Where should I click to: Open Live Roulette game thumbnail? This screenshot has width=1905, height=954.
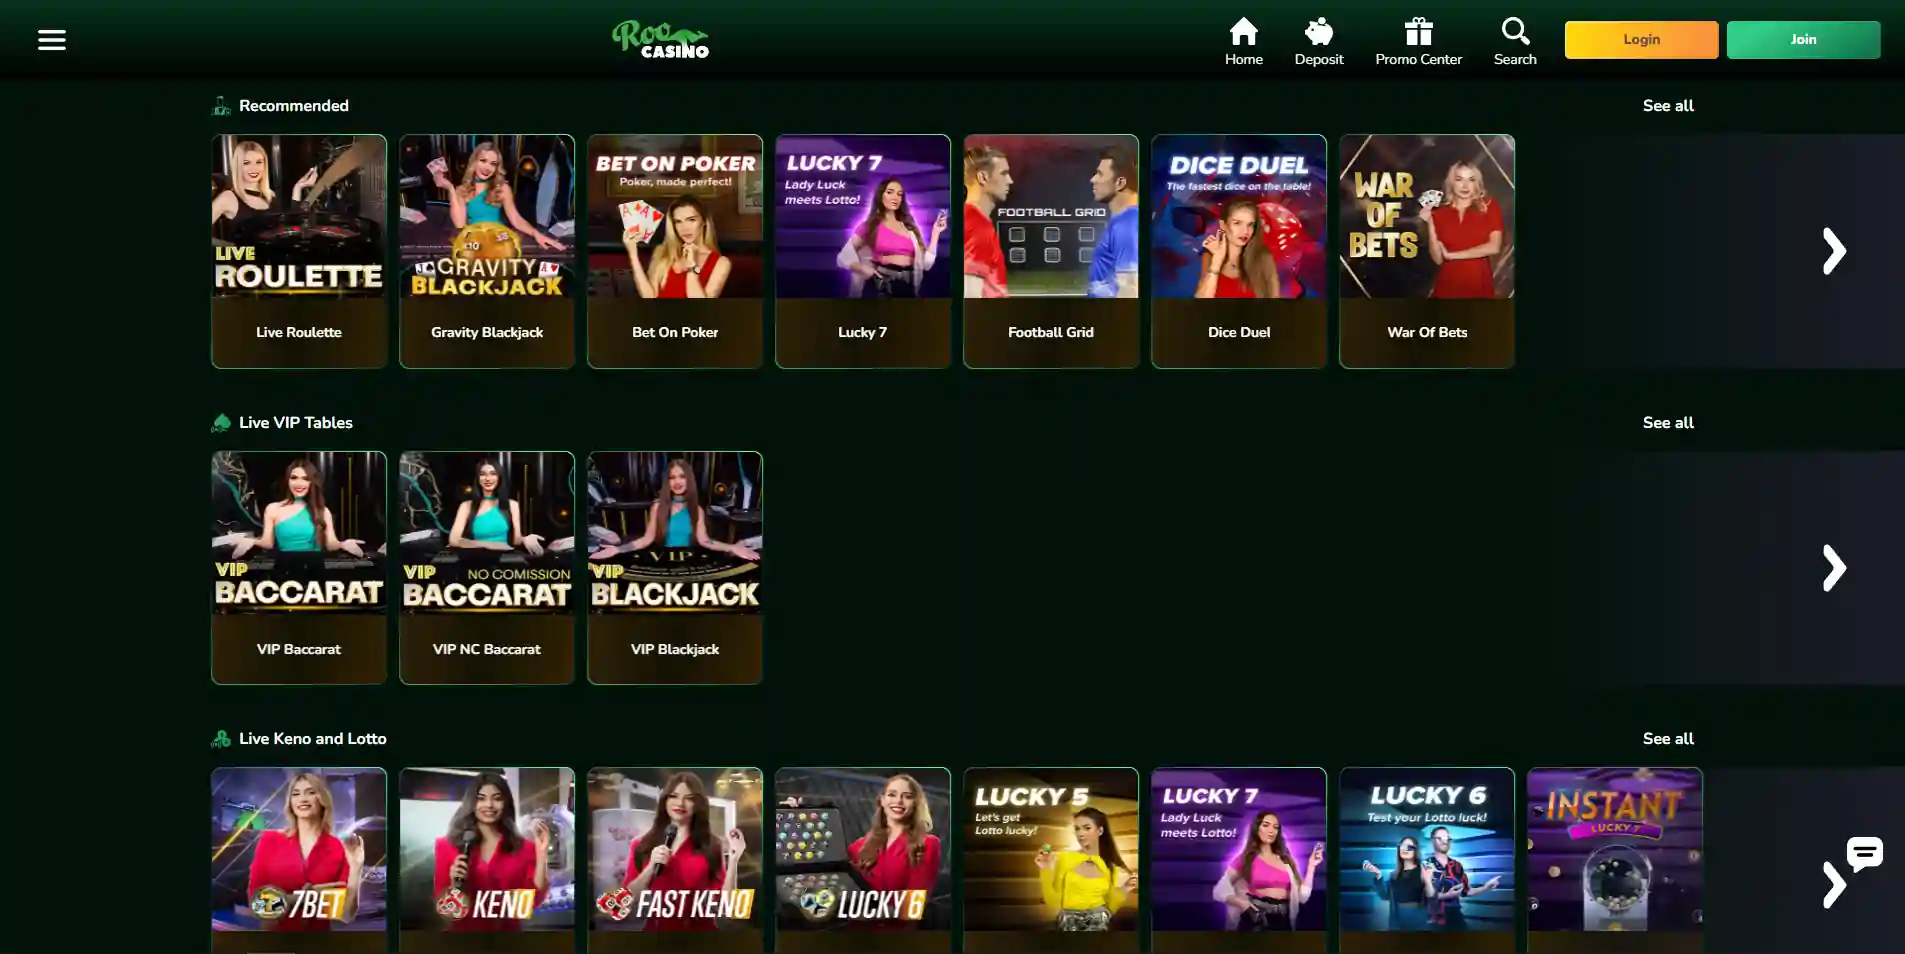299,216
